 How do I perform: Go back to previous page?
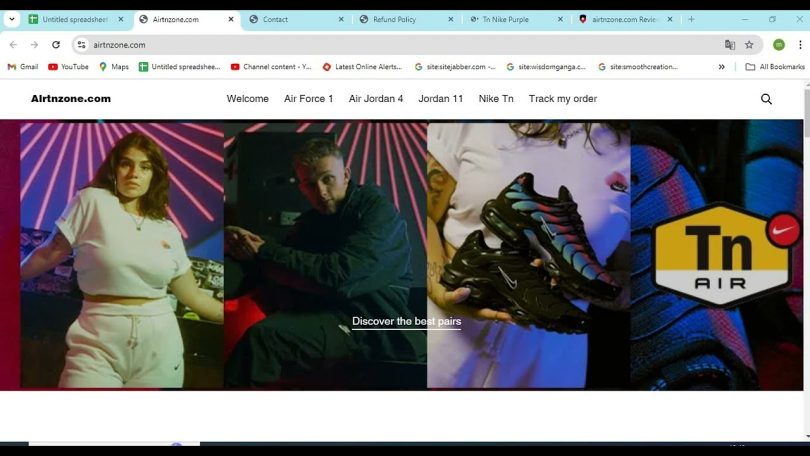click(13, 45)
